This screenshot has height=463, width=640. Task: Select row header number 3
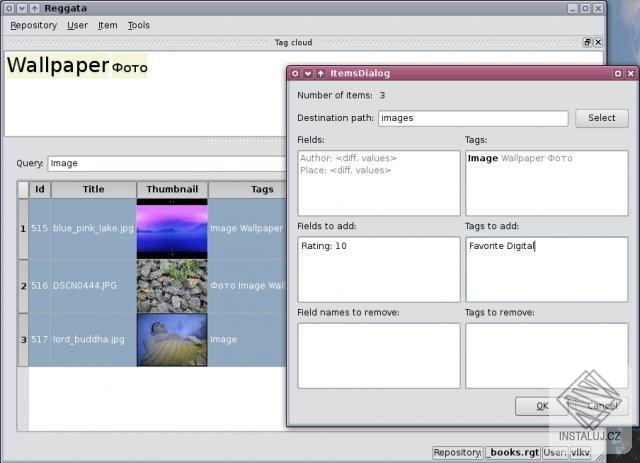[23, 340]
